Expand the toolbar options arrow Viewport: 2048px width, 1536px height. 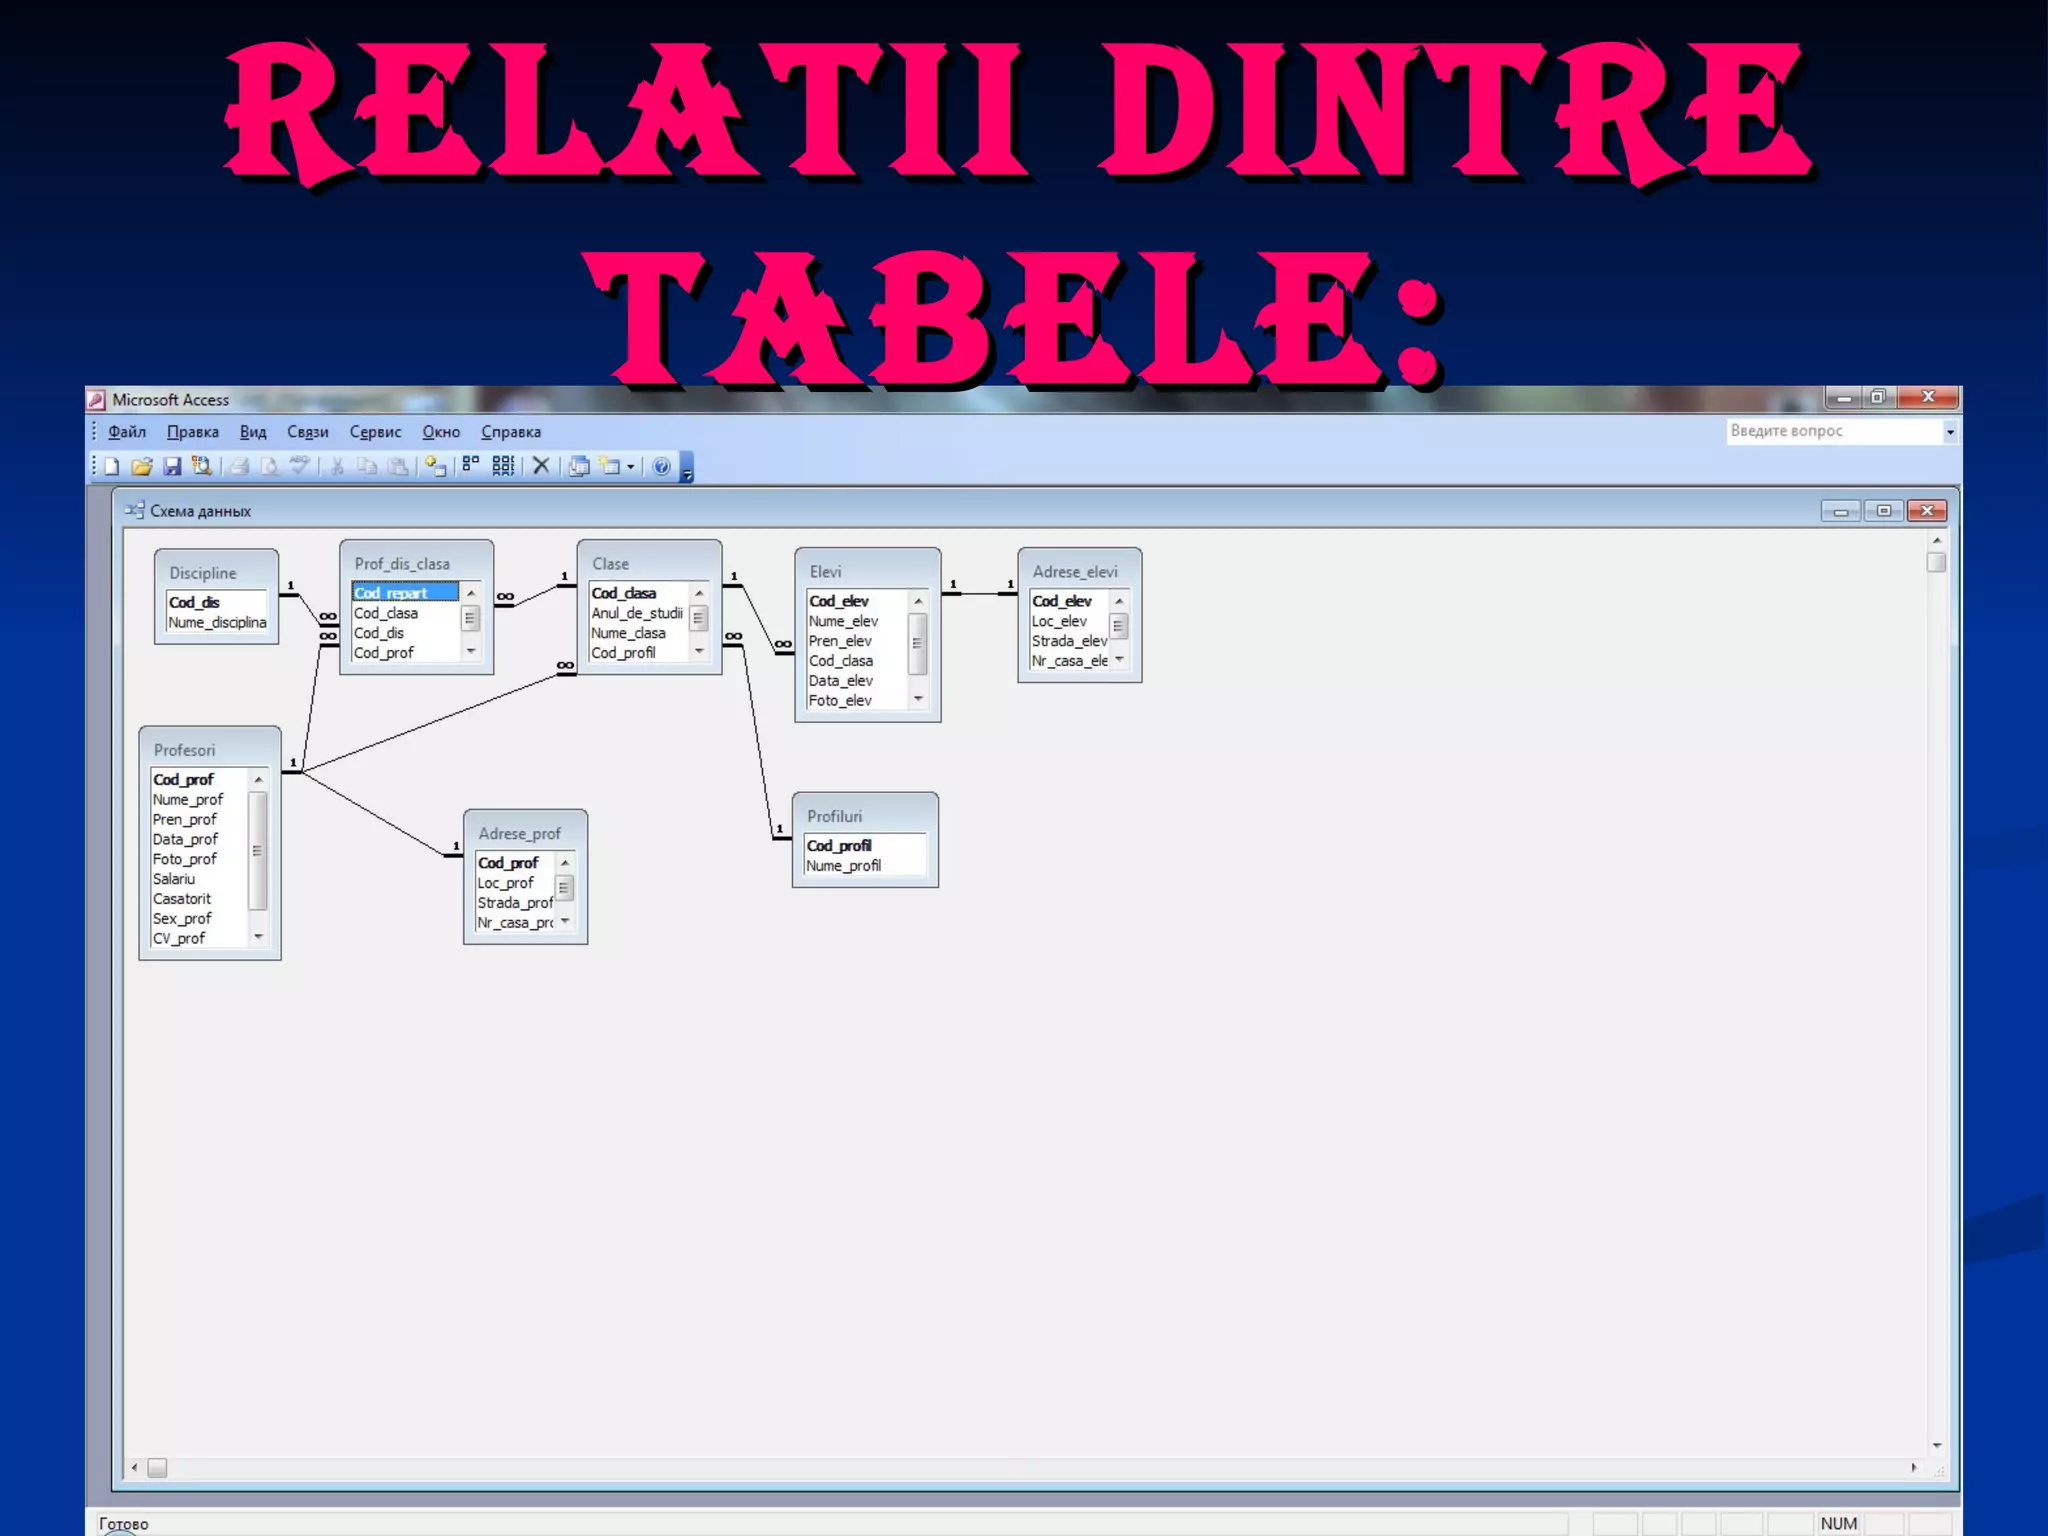687,467
